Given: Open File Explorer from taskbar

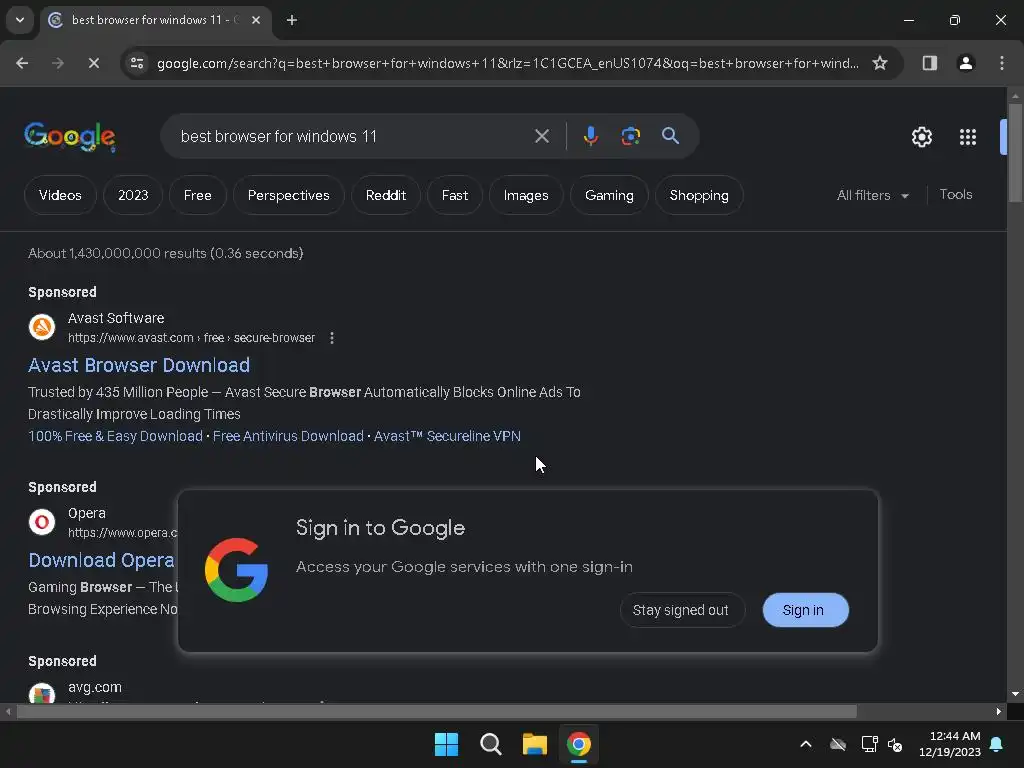Looking at the screenshot, I should pos(534,744).
